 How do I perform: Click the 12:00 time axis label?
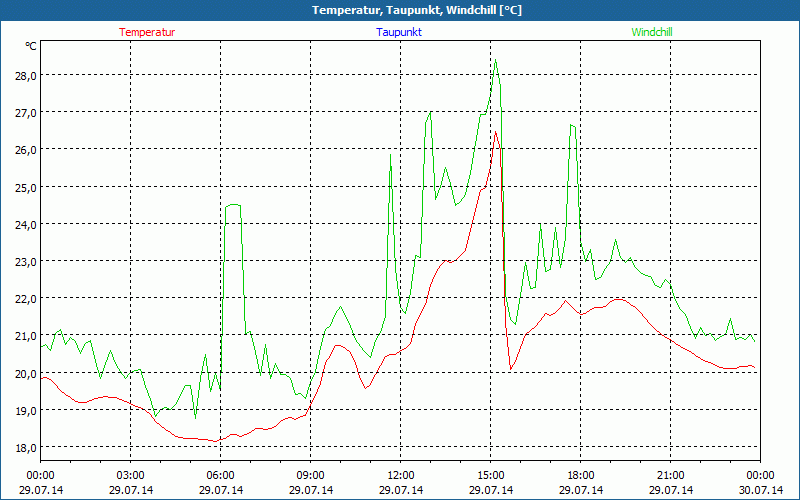(401, 476)
